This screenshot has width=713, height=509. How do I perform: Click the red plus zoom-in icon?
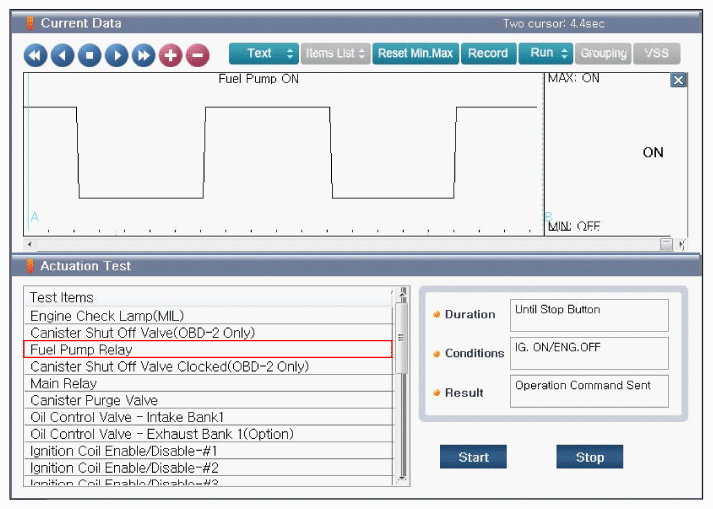[x=170, y=55]
